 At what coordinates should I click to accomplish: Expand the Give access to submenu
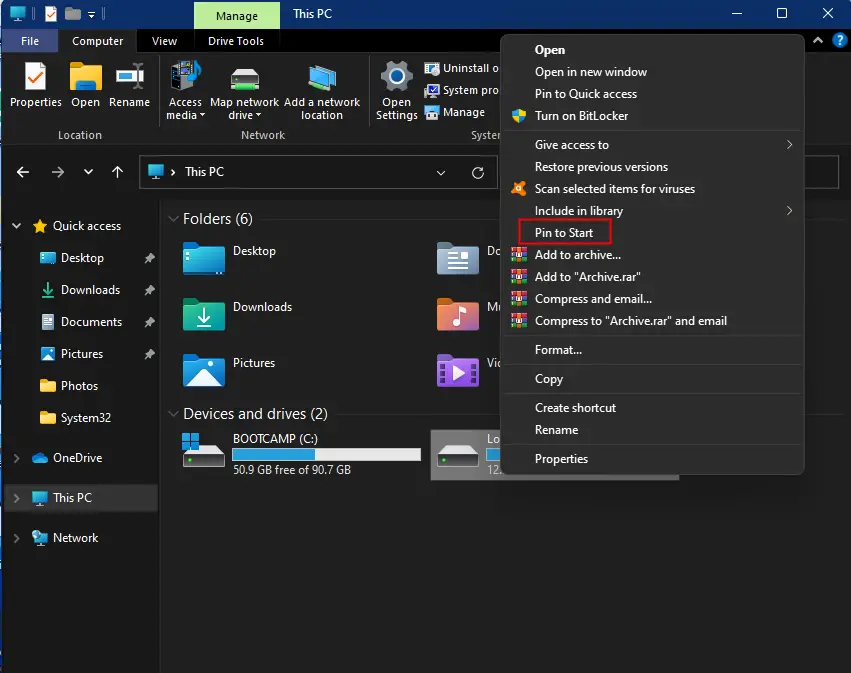point(651,145)
